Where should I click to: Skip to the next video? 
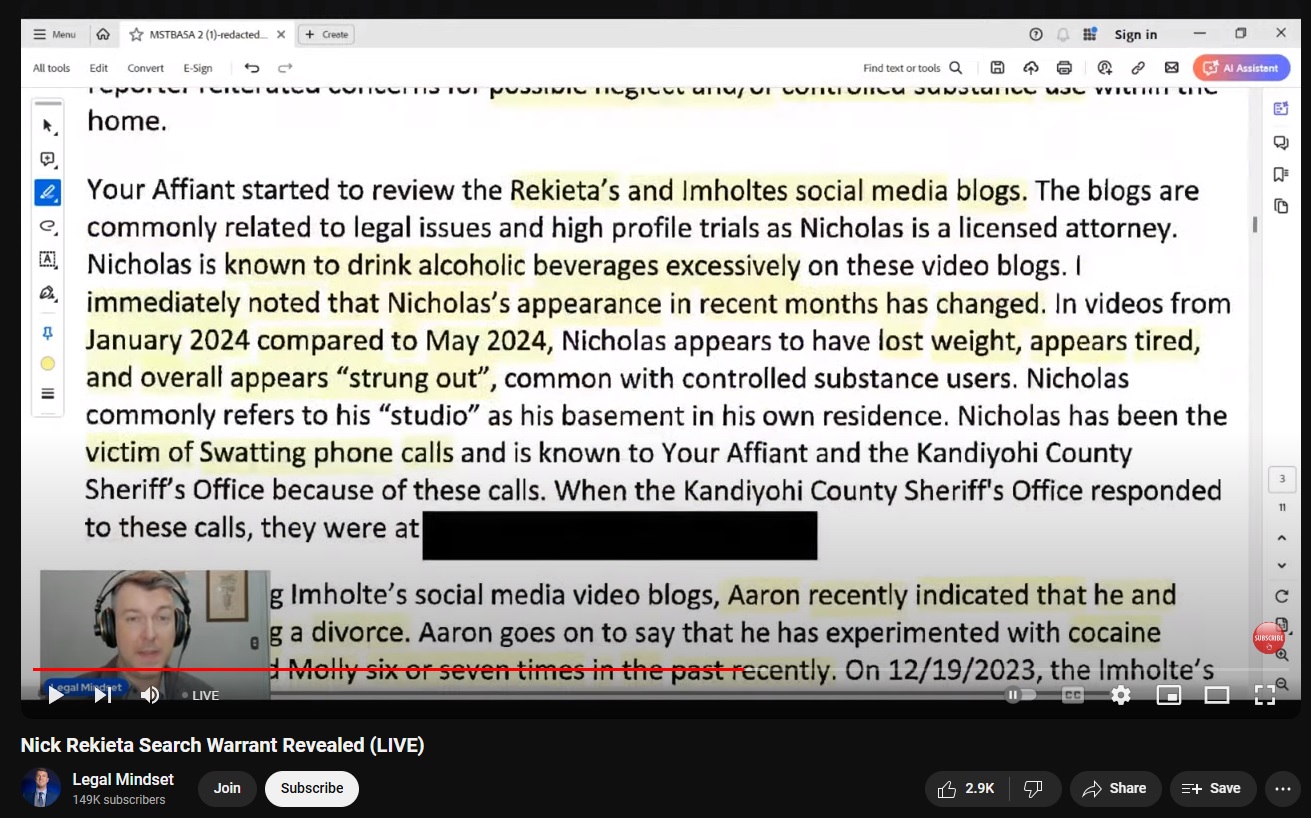tap(103, 695)
